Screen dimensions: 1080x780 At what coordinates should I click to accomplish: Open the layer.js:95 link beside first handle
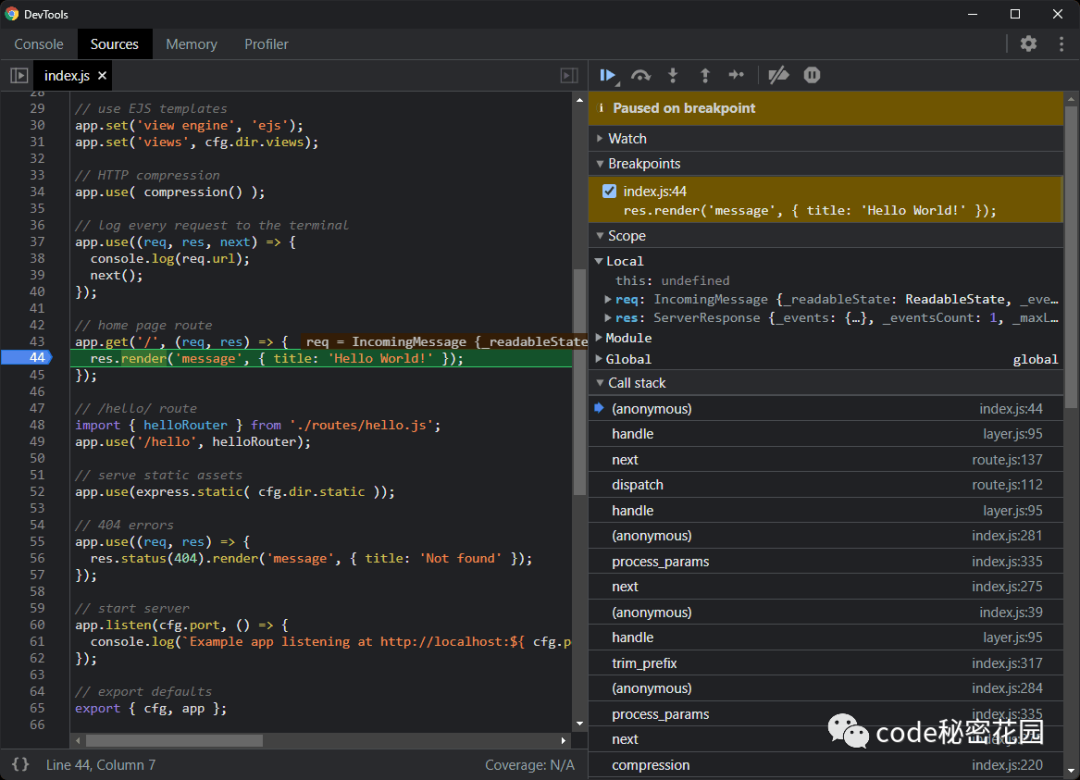(x=1012, y=434)
